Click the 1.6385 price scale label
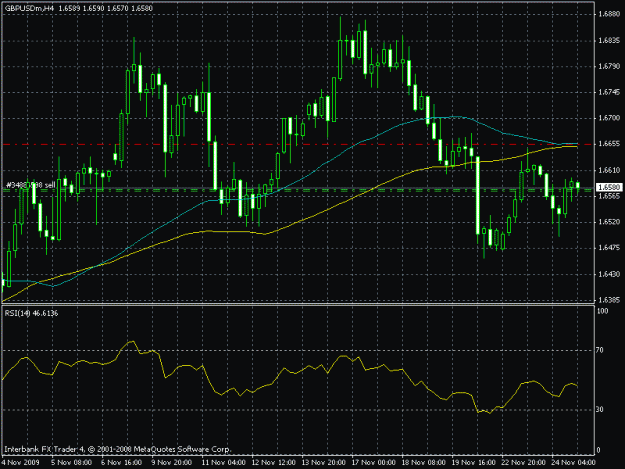This screenshot has width=625, height=469. pyautogui.click(x=609, y=300)
